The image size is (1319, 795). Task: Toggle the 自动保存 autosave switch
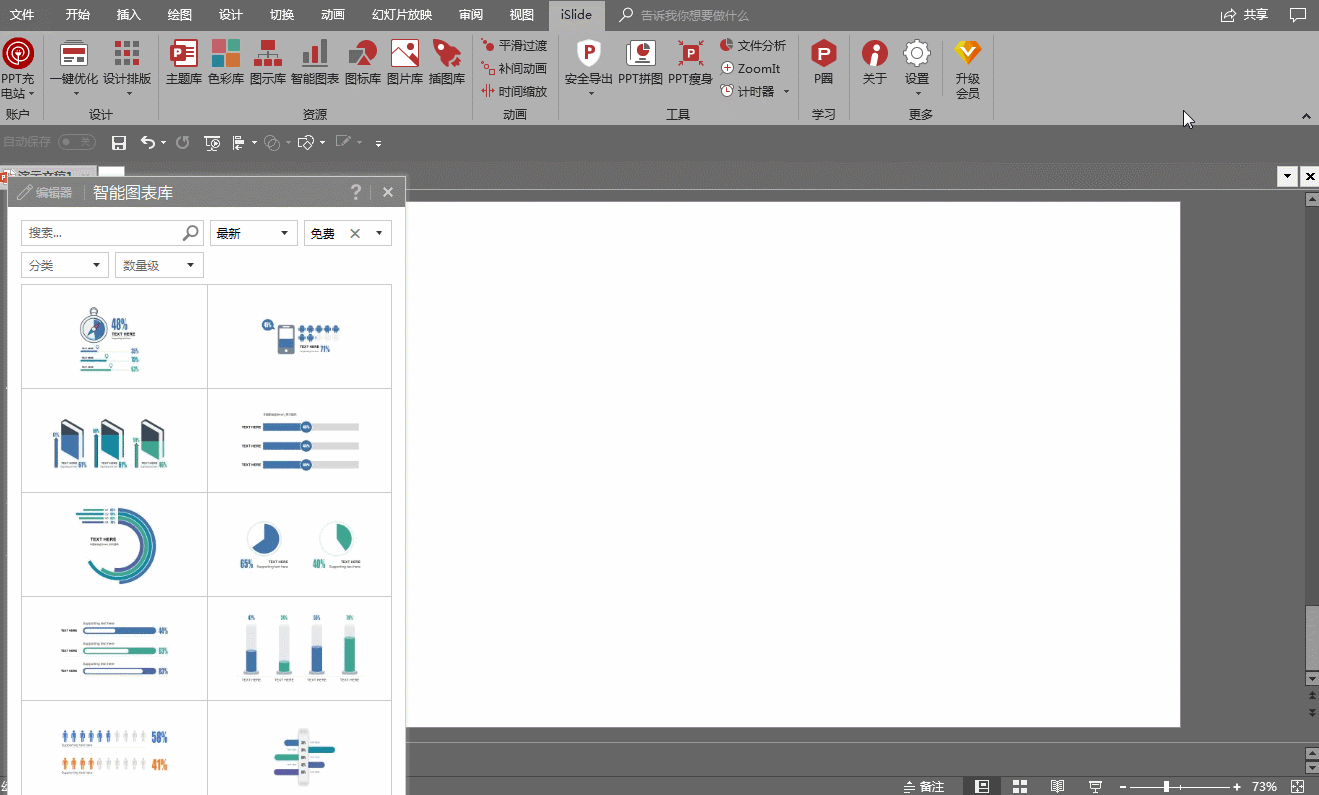click(x=76, y=143)
